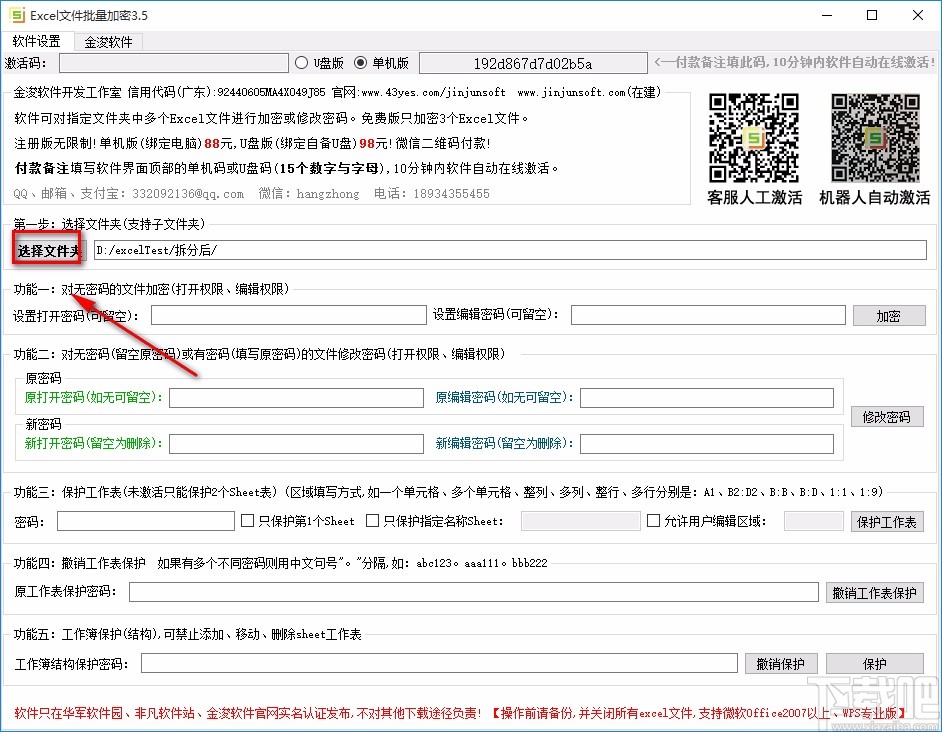Click the 保护 button in 功能五
Viewport: 942px width, 732px height.
875,663
